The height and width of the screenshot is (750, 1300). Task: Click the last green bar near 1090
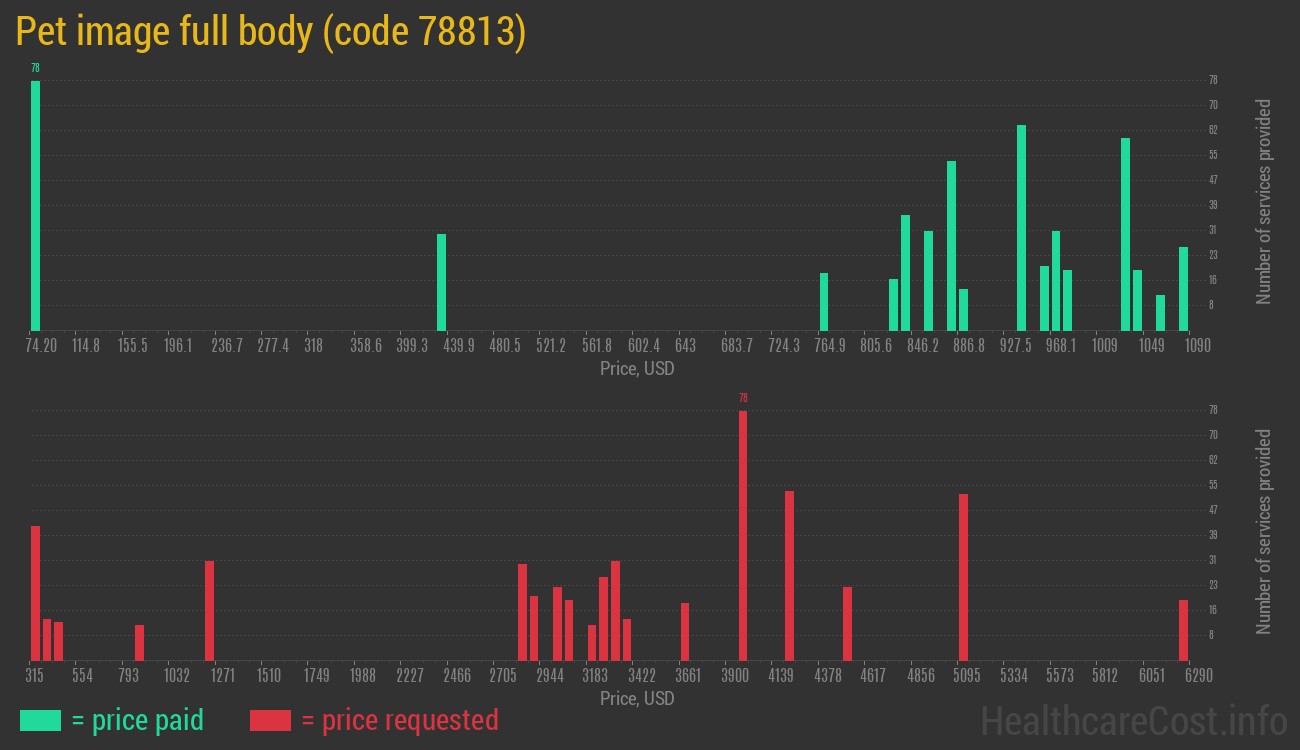click(1183, 288)
